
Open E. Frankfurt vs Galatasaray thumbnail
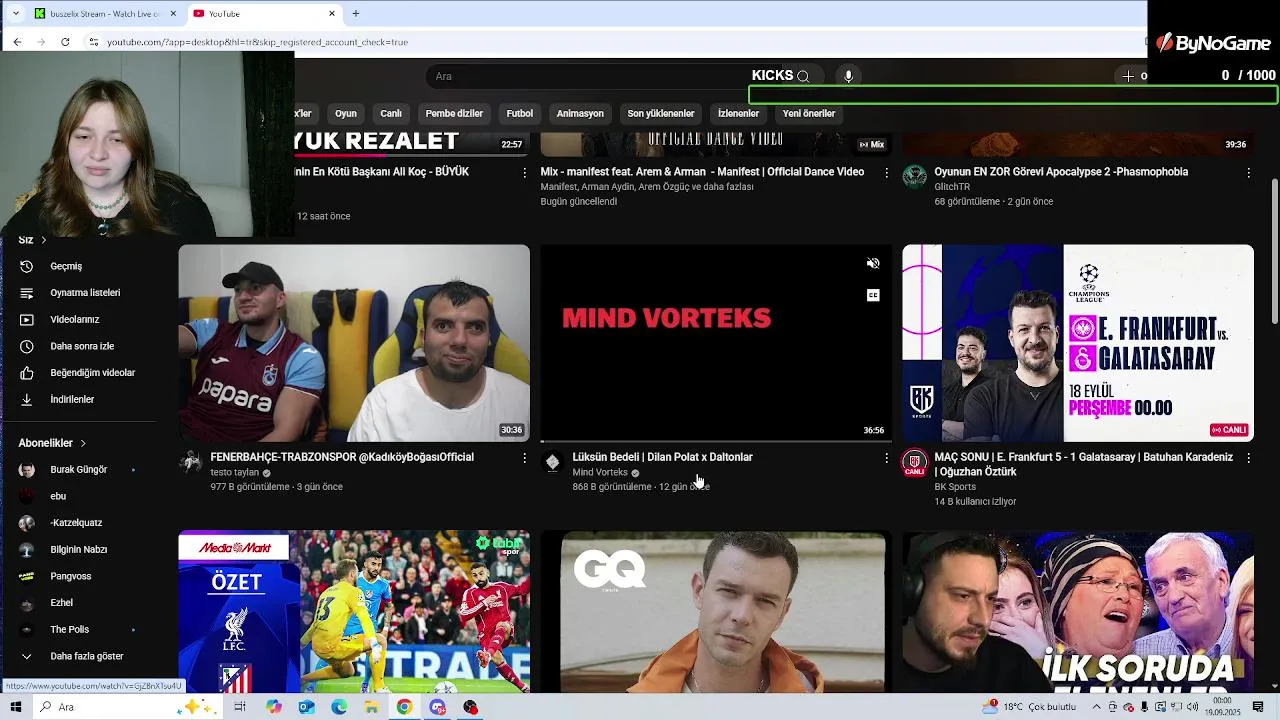coord(1078,343)
